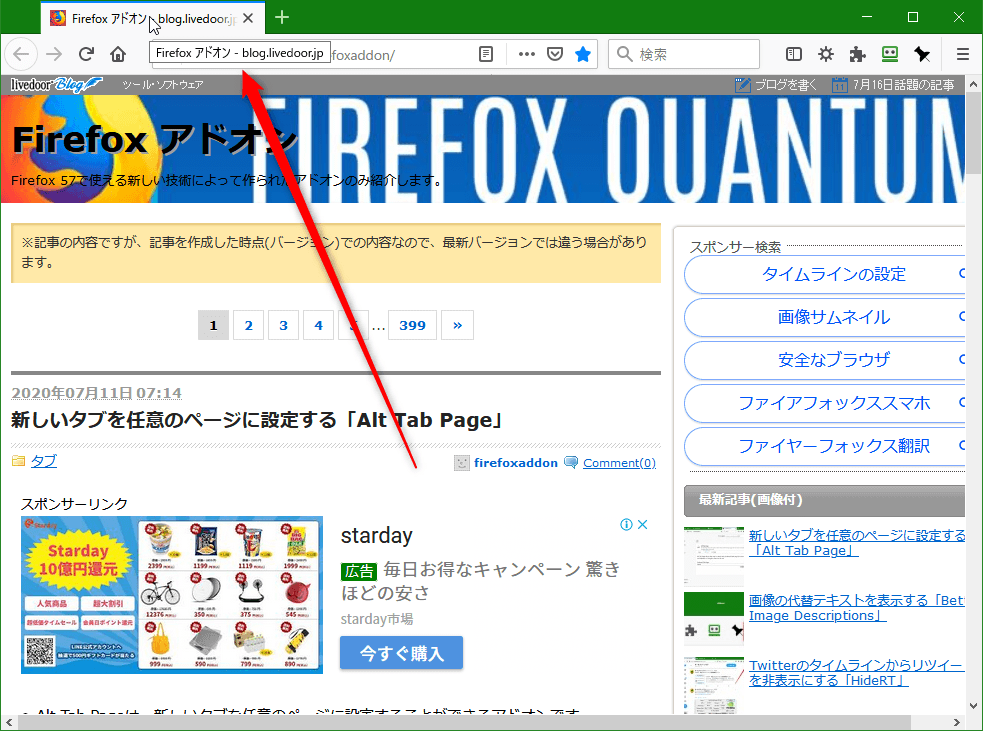The image size is (983, 731).
Task: Open sidebar link Twitterのタイムラインからリツイー
Action: (x=856, y=673)
